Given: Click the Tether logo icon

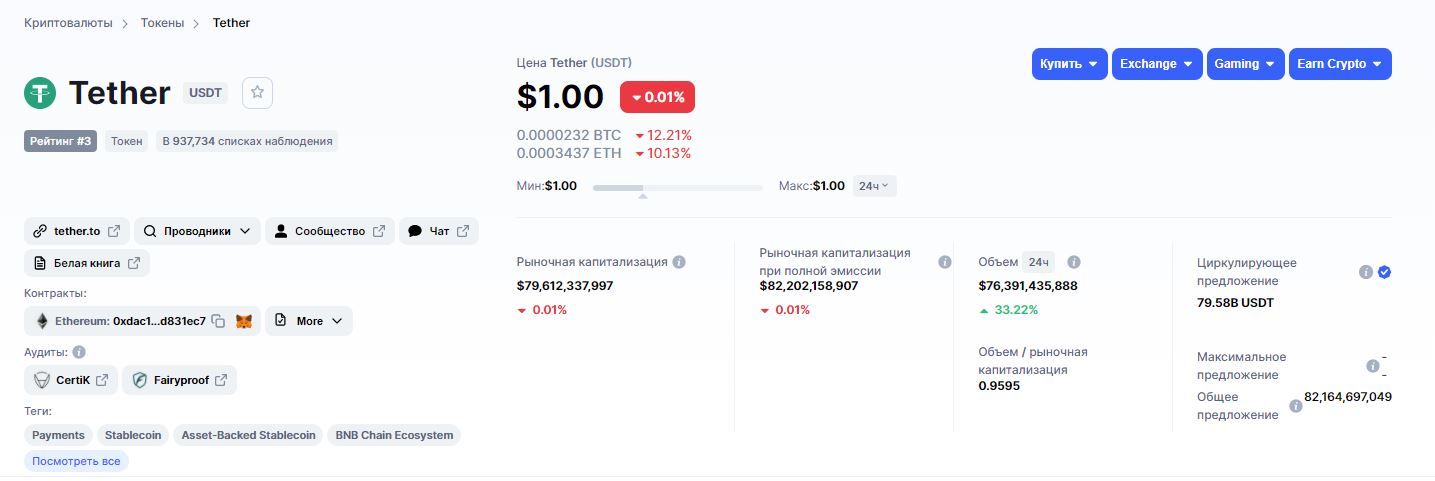Looking at the screenshot, I should tap(40, 93).
